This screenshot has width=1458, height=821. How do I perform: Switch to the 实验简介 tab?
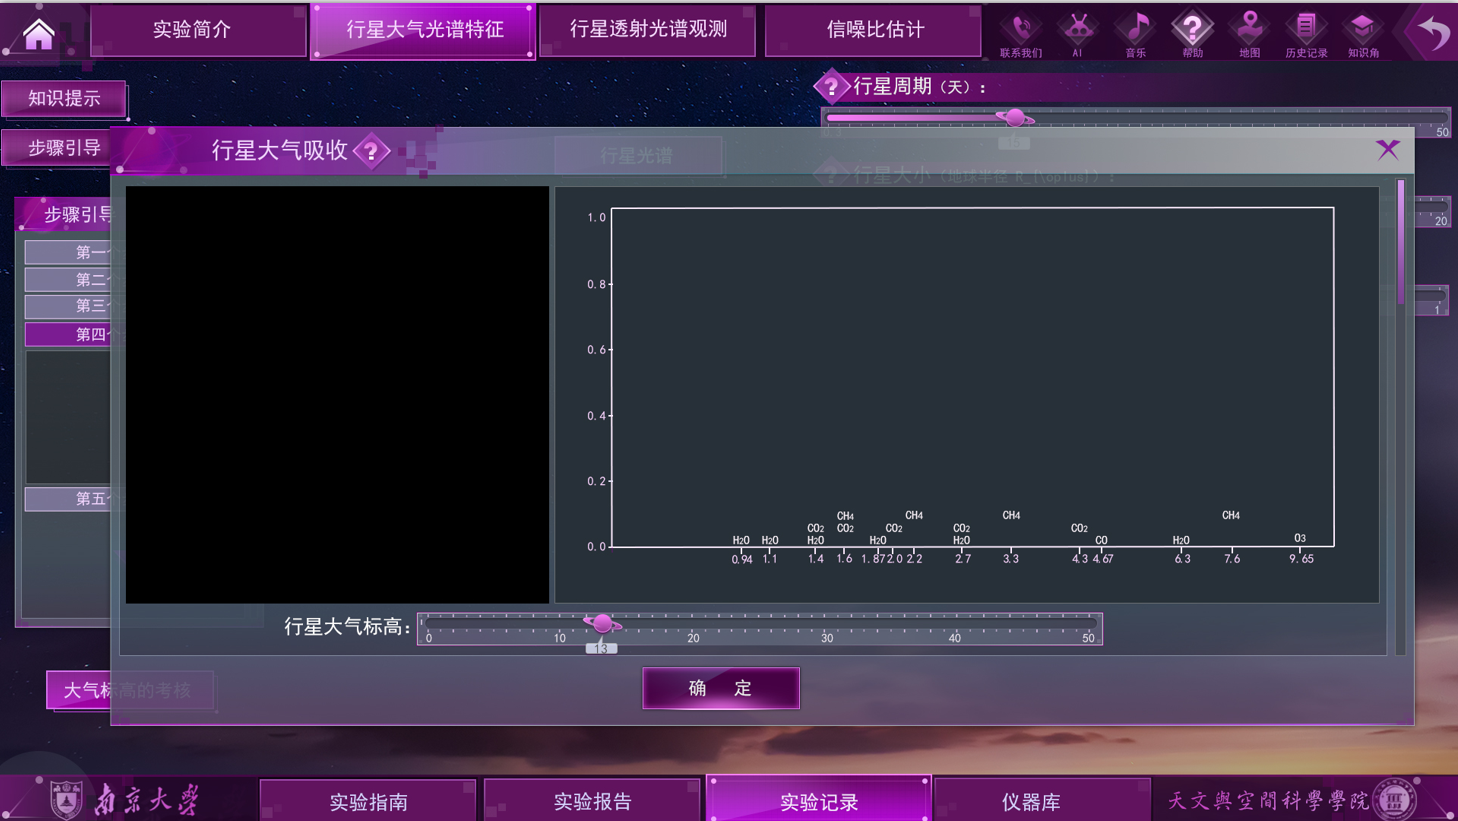click(198, 31)
